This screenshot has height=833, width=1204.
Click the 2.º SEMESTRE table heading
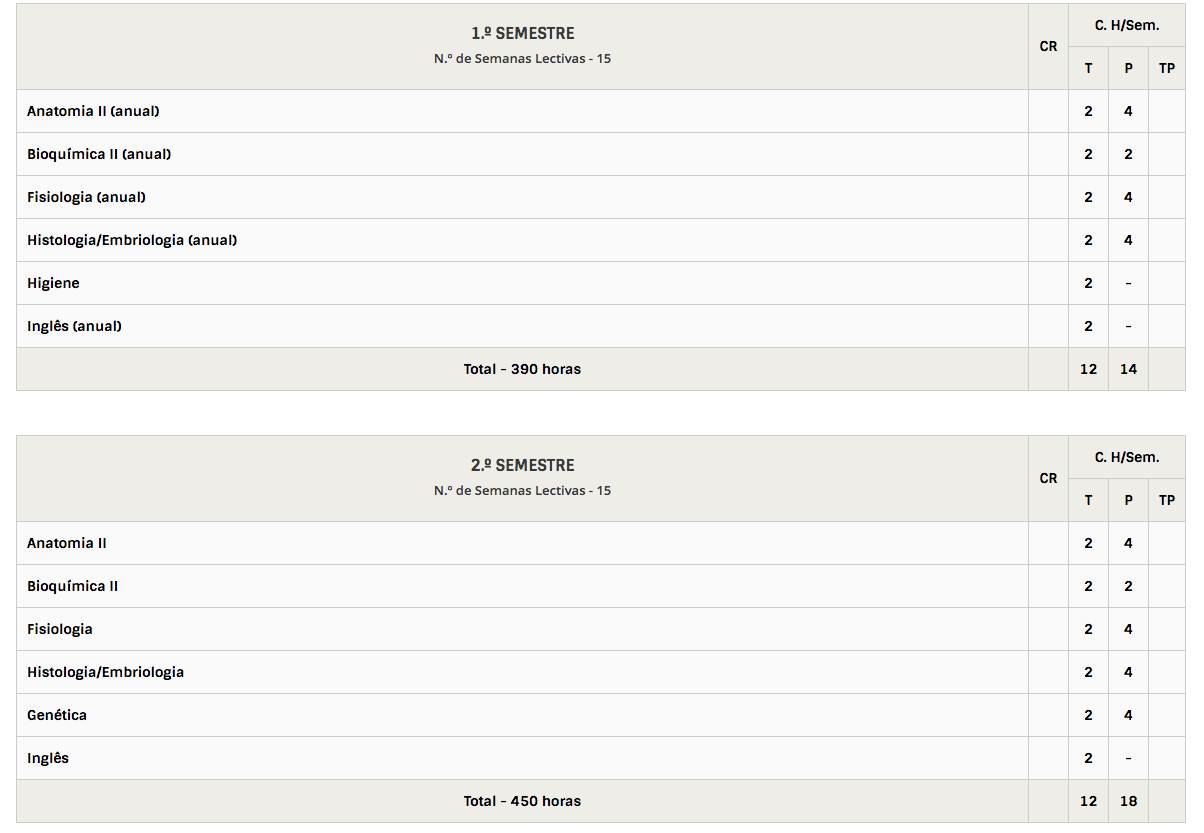point(522,465)
